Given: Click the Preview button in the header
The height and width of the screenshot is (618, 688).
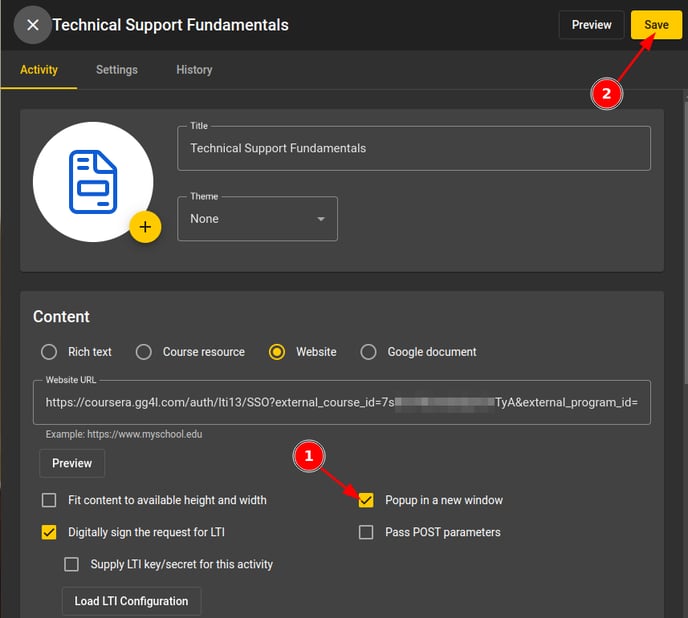Looking at the screenshot, I should coord(591,25).
